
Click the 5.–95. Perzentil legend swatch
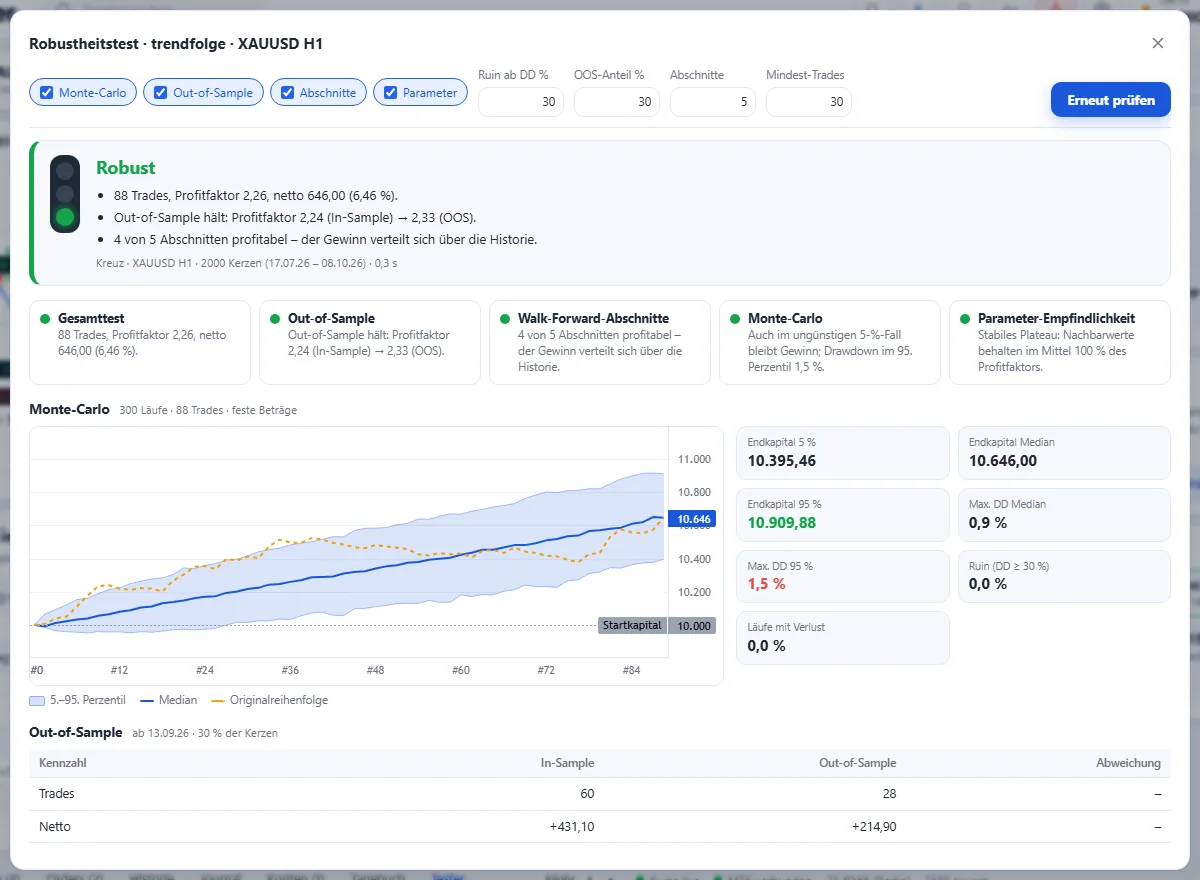coord(37,700)
